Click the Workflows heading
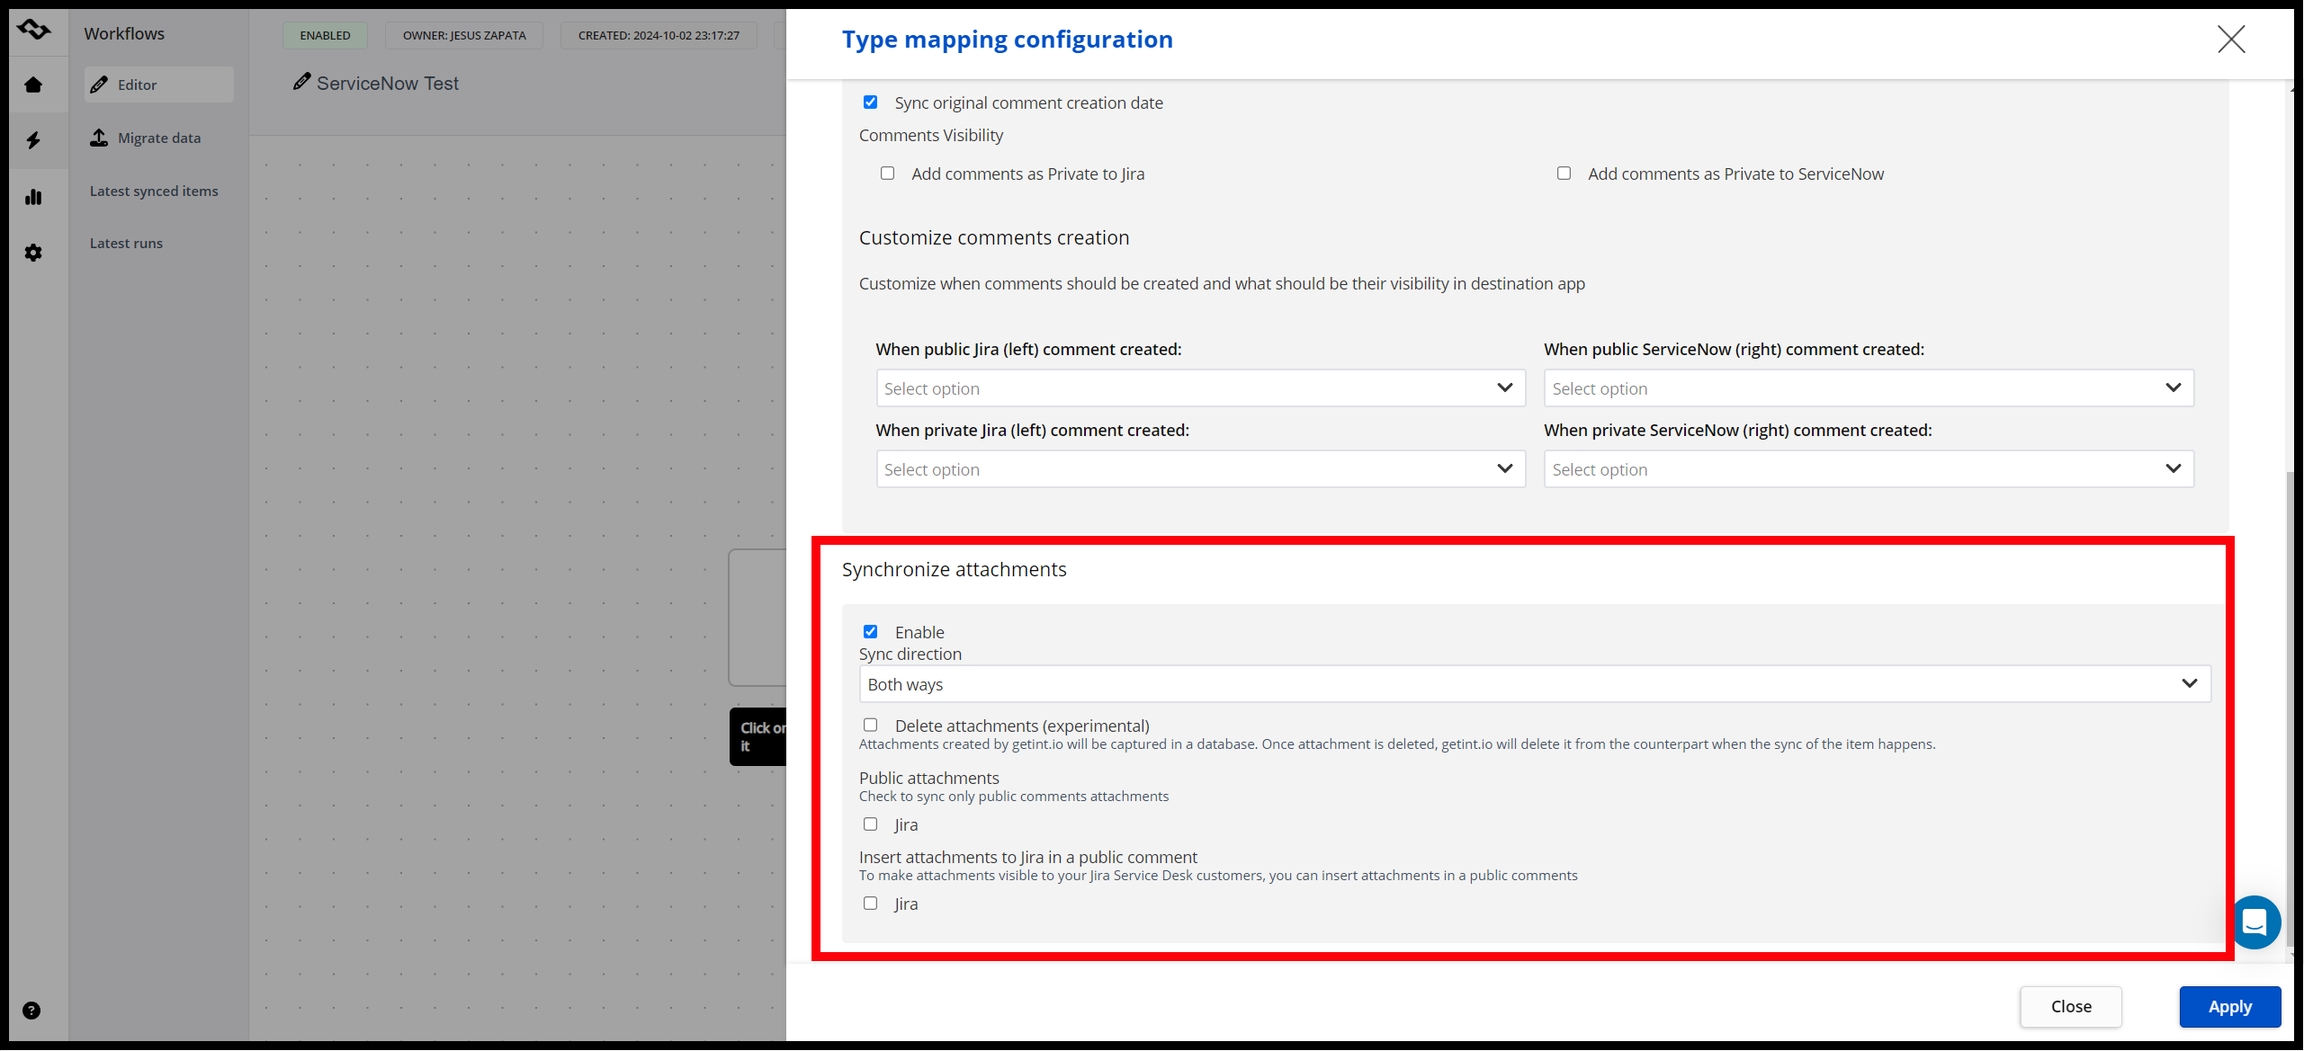The width and height of the screenshot is (2304, 1051). [x=124, y=33]
